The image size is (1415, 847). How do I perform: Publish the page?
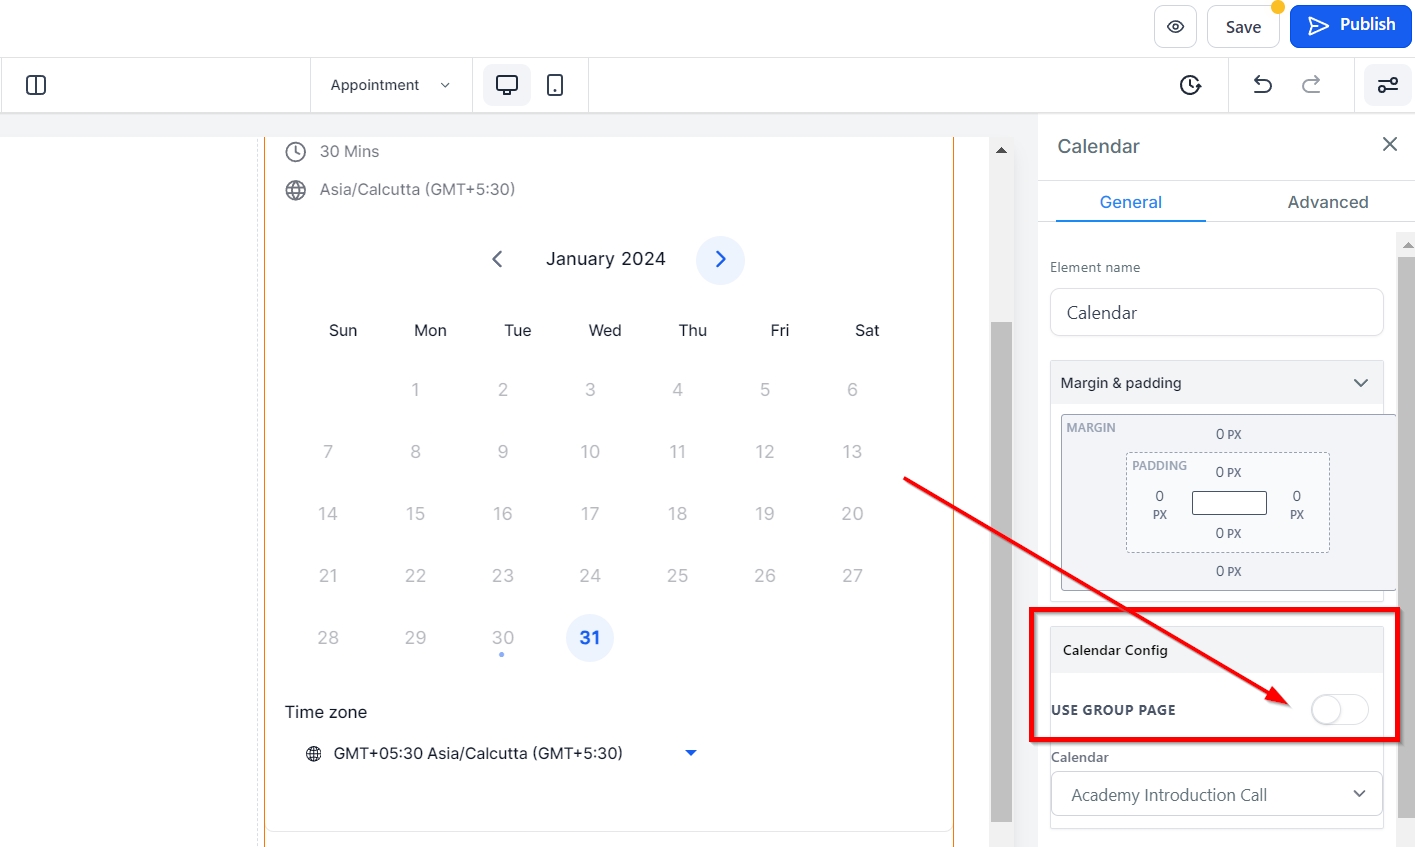(x=1350, y=26)
